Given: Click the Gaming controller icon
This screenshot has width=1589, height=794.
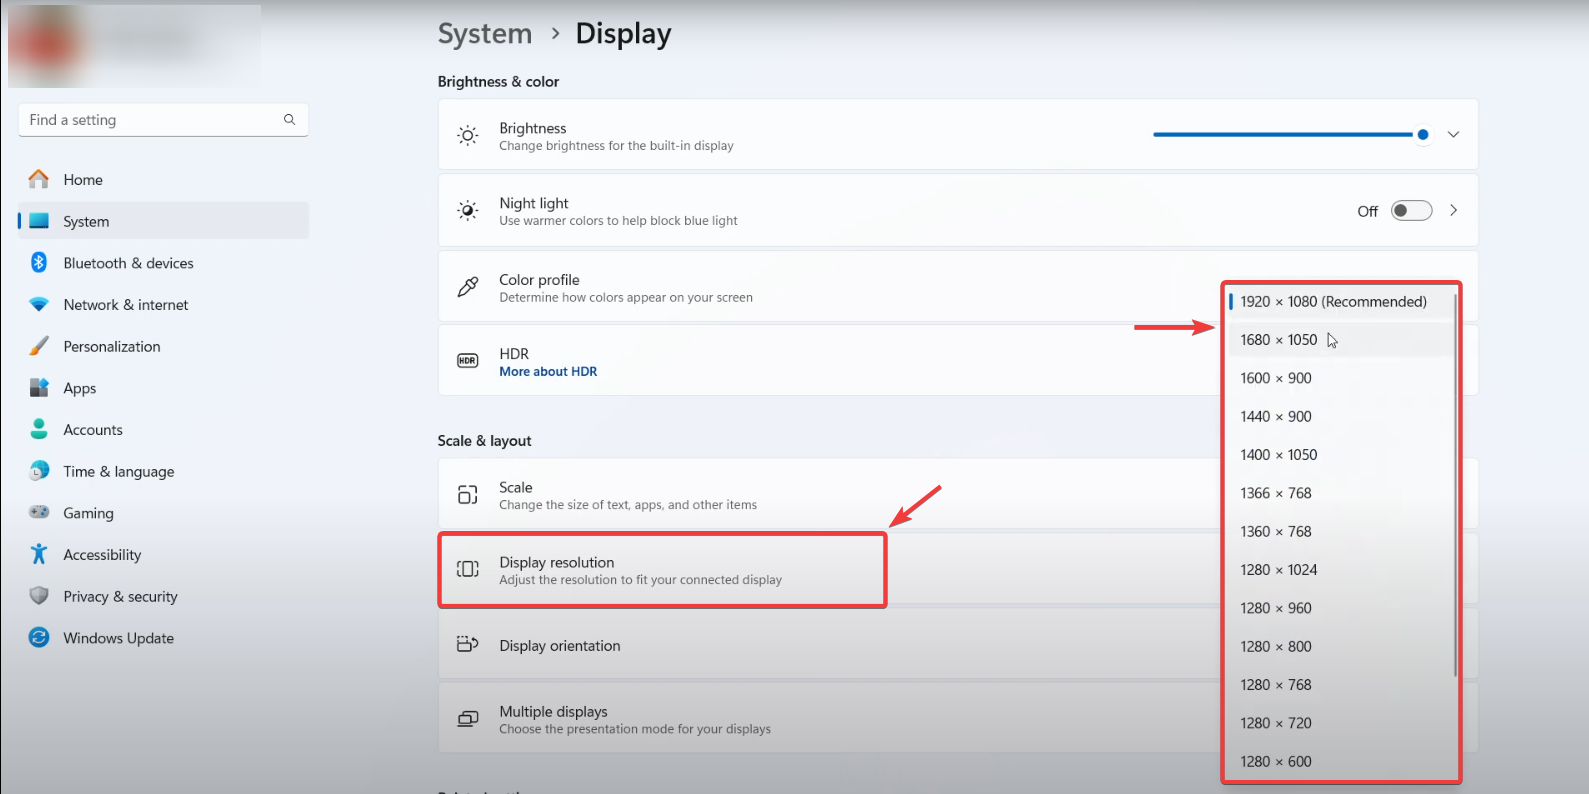Looking at the screenshot, I should pos(39,512).
